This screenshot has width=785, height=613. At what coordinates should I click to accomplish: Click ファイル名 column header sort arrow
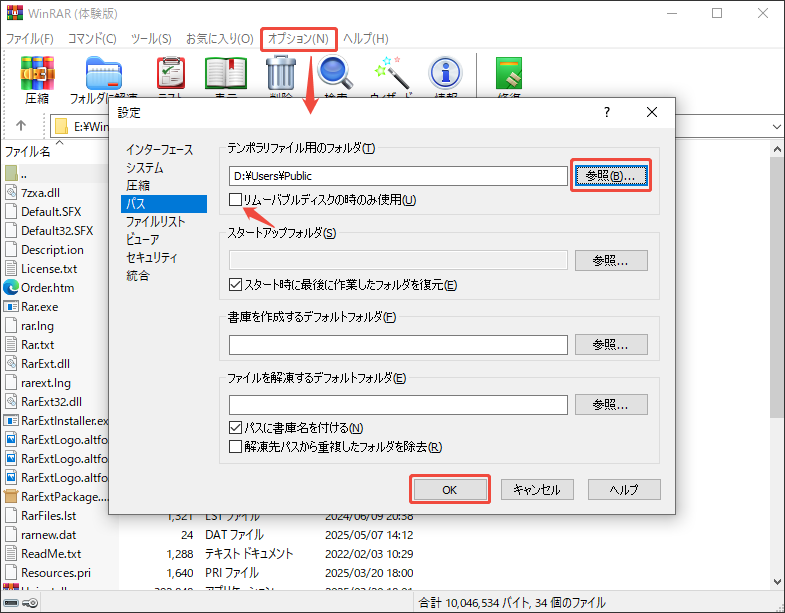[60, 143]
